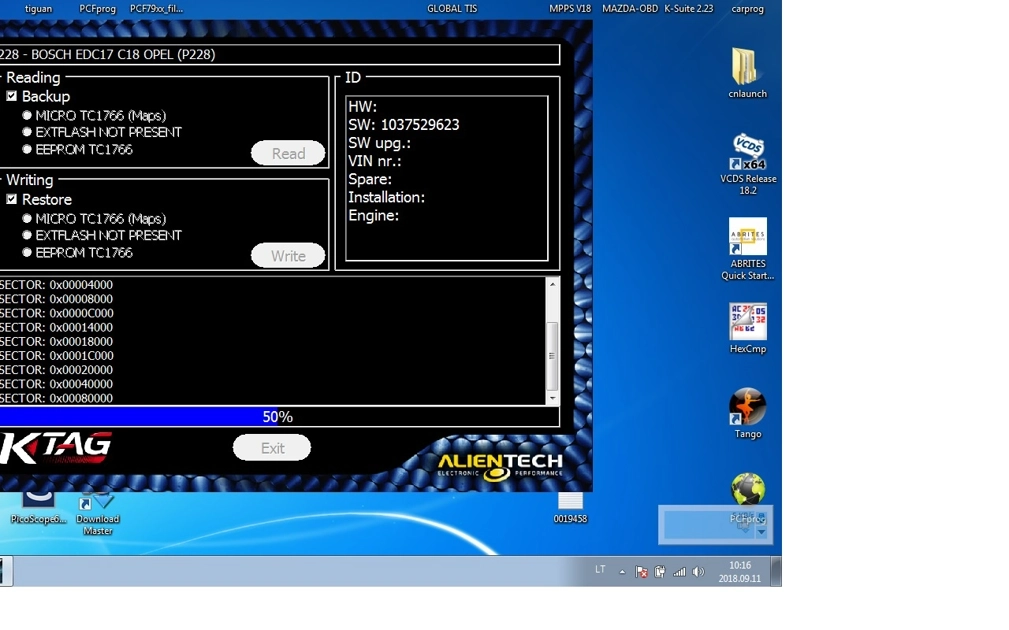Open the volume speaker tray icon
1009x630 pixels.
point(698,571)
